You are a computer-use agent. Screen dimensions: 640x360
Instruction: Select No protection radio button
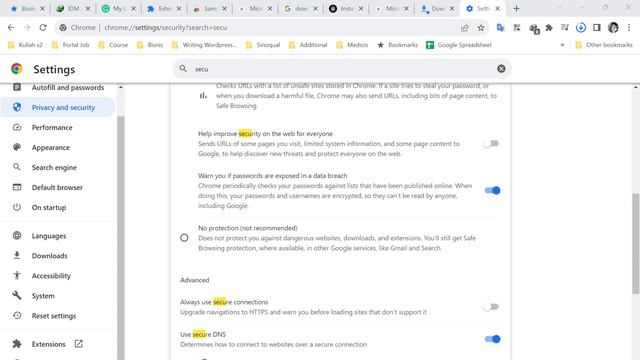click(x=184, y=238)
